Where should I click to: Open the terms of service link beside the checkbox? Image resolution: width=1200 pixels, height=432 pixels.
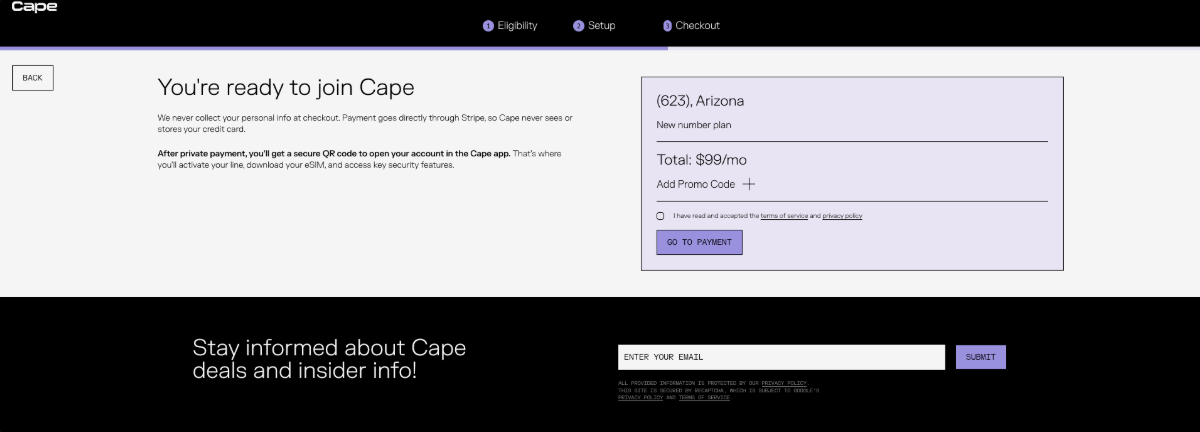[784, 216]
